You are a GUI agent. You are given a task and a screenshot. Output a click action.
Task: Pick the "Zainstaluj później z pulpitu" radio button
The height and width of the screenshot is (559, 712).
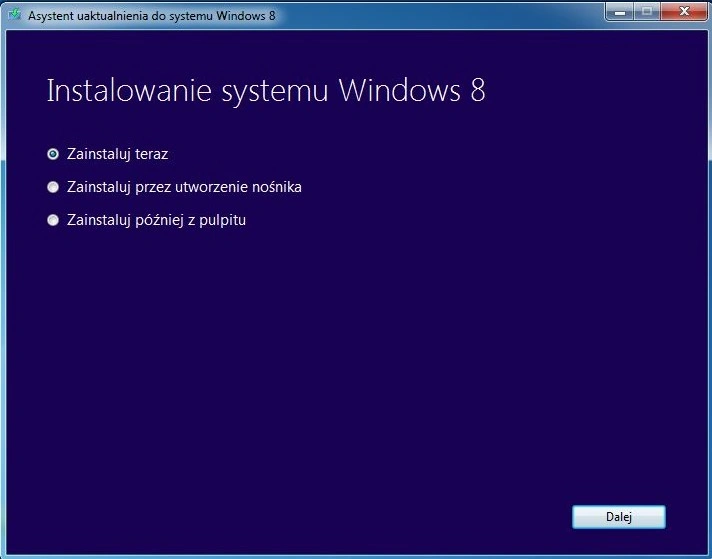coord(53,220)
